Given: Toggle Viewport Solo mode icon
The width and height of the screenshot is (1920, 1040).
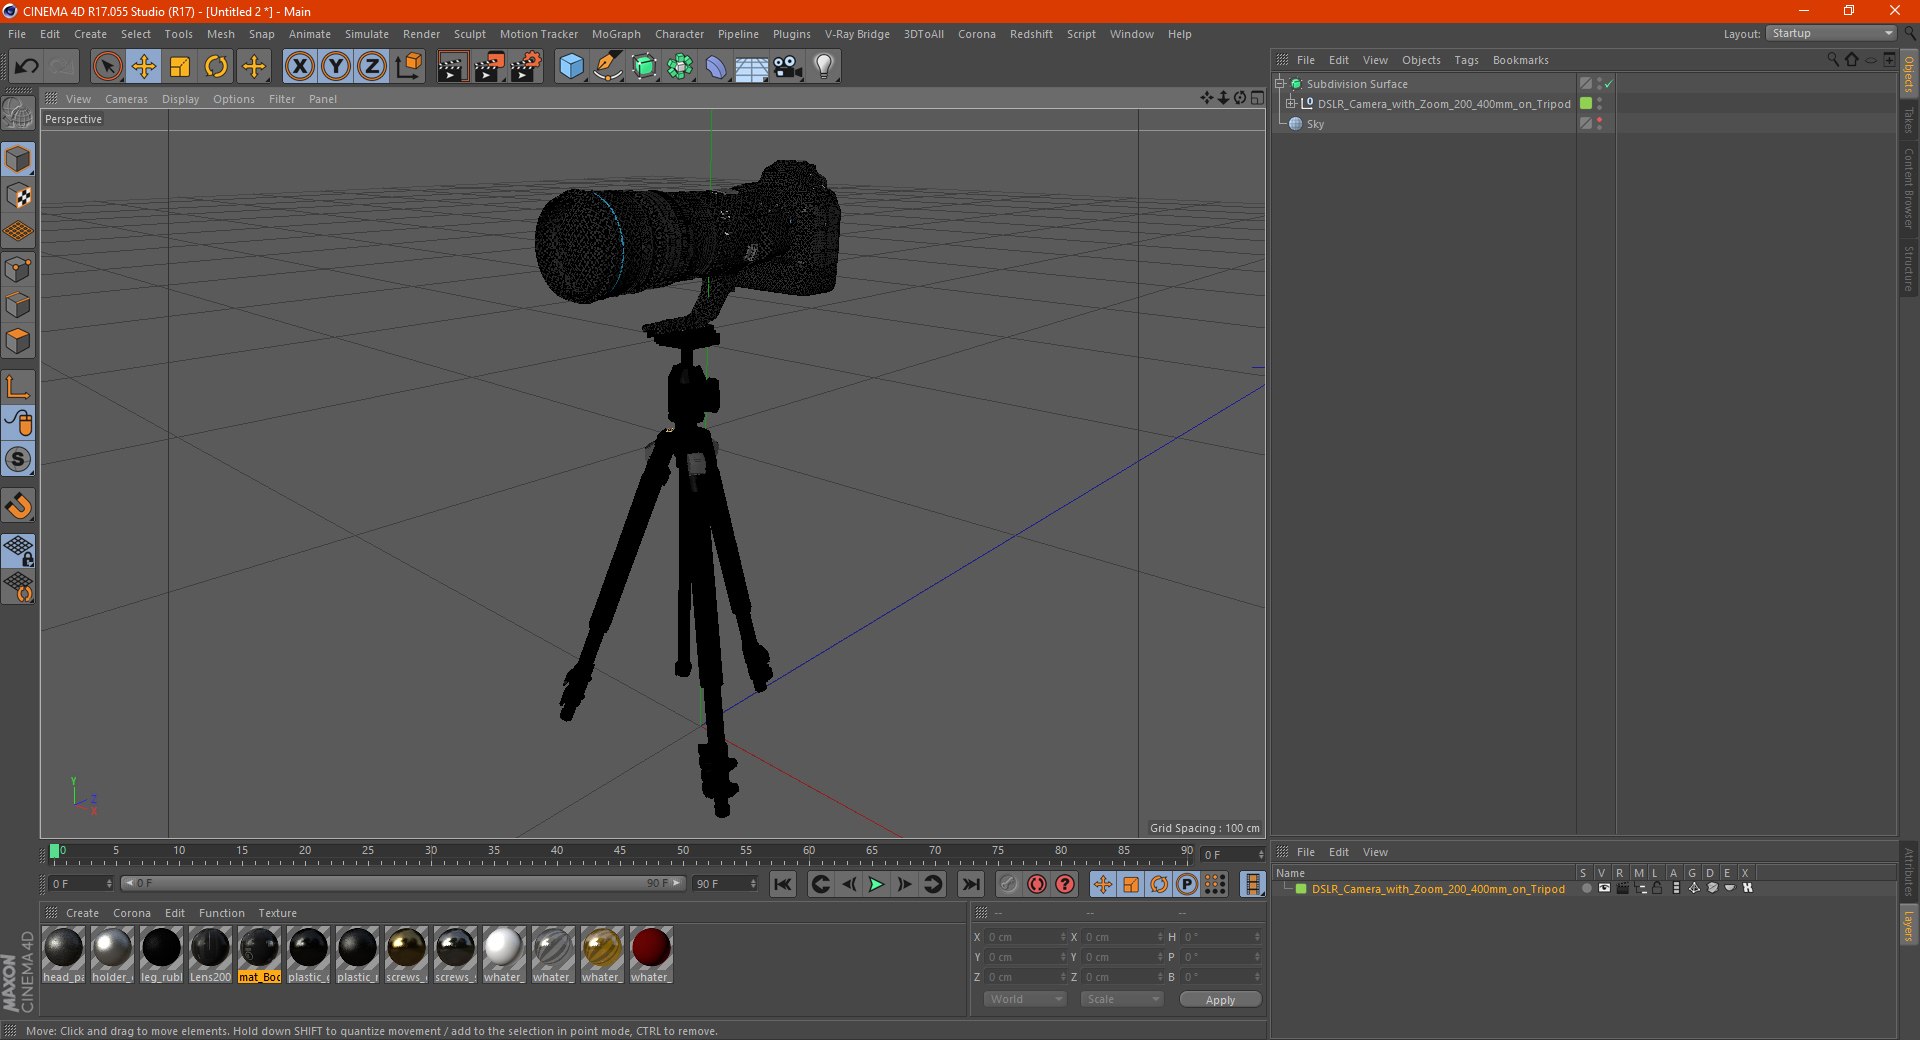Looking at the screenshot, I should click(18, 460).
